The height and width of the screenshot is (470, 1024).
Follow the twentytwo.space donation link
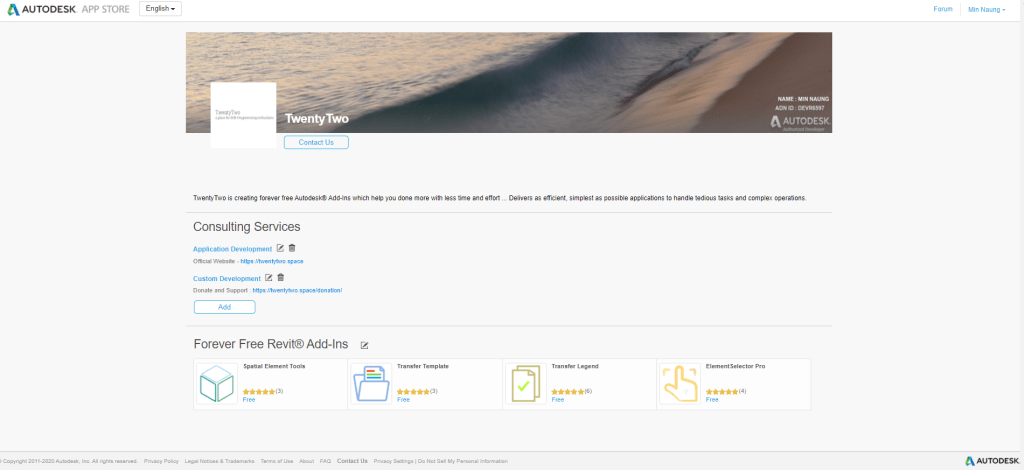click(x=297, y=290)
